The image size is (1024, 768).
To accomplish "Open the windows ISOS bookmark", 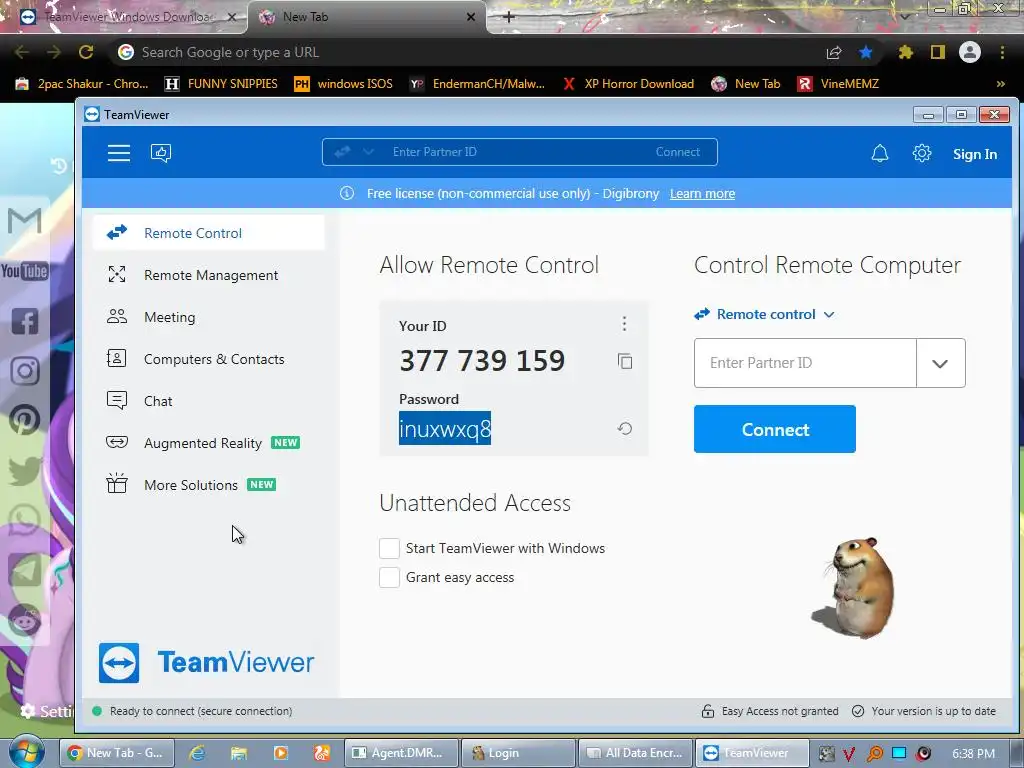I will point(344,84).
